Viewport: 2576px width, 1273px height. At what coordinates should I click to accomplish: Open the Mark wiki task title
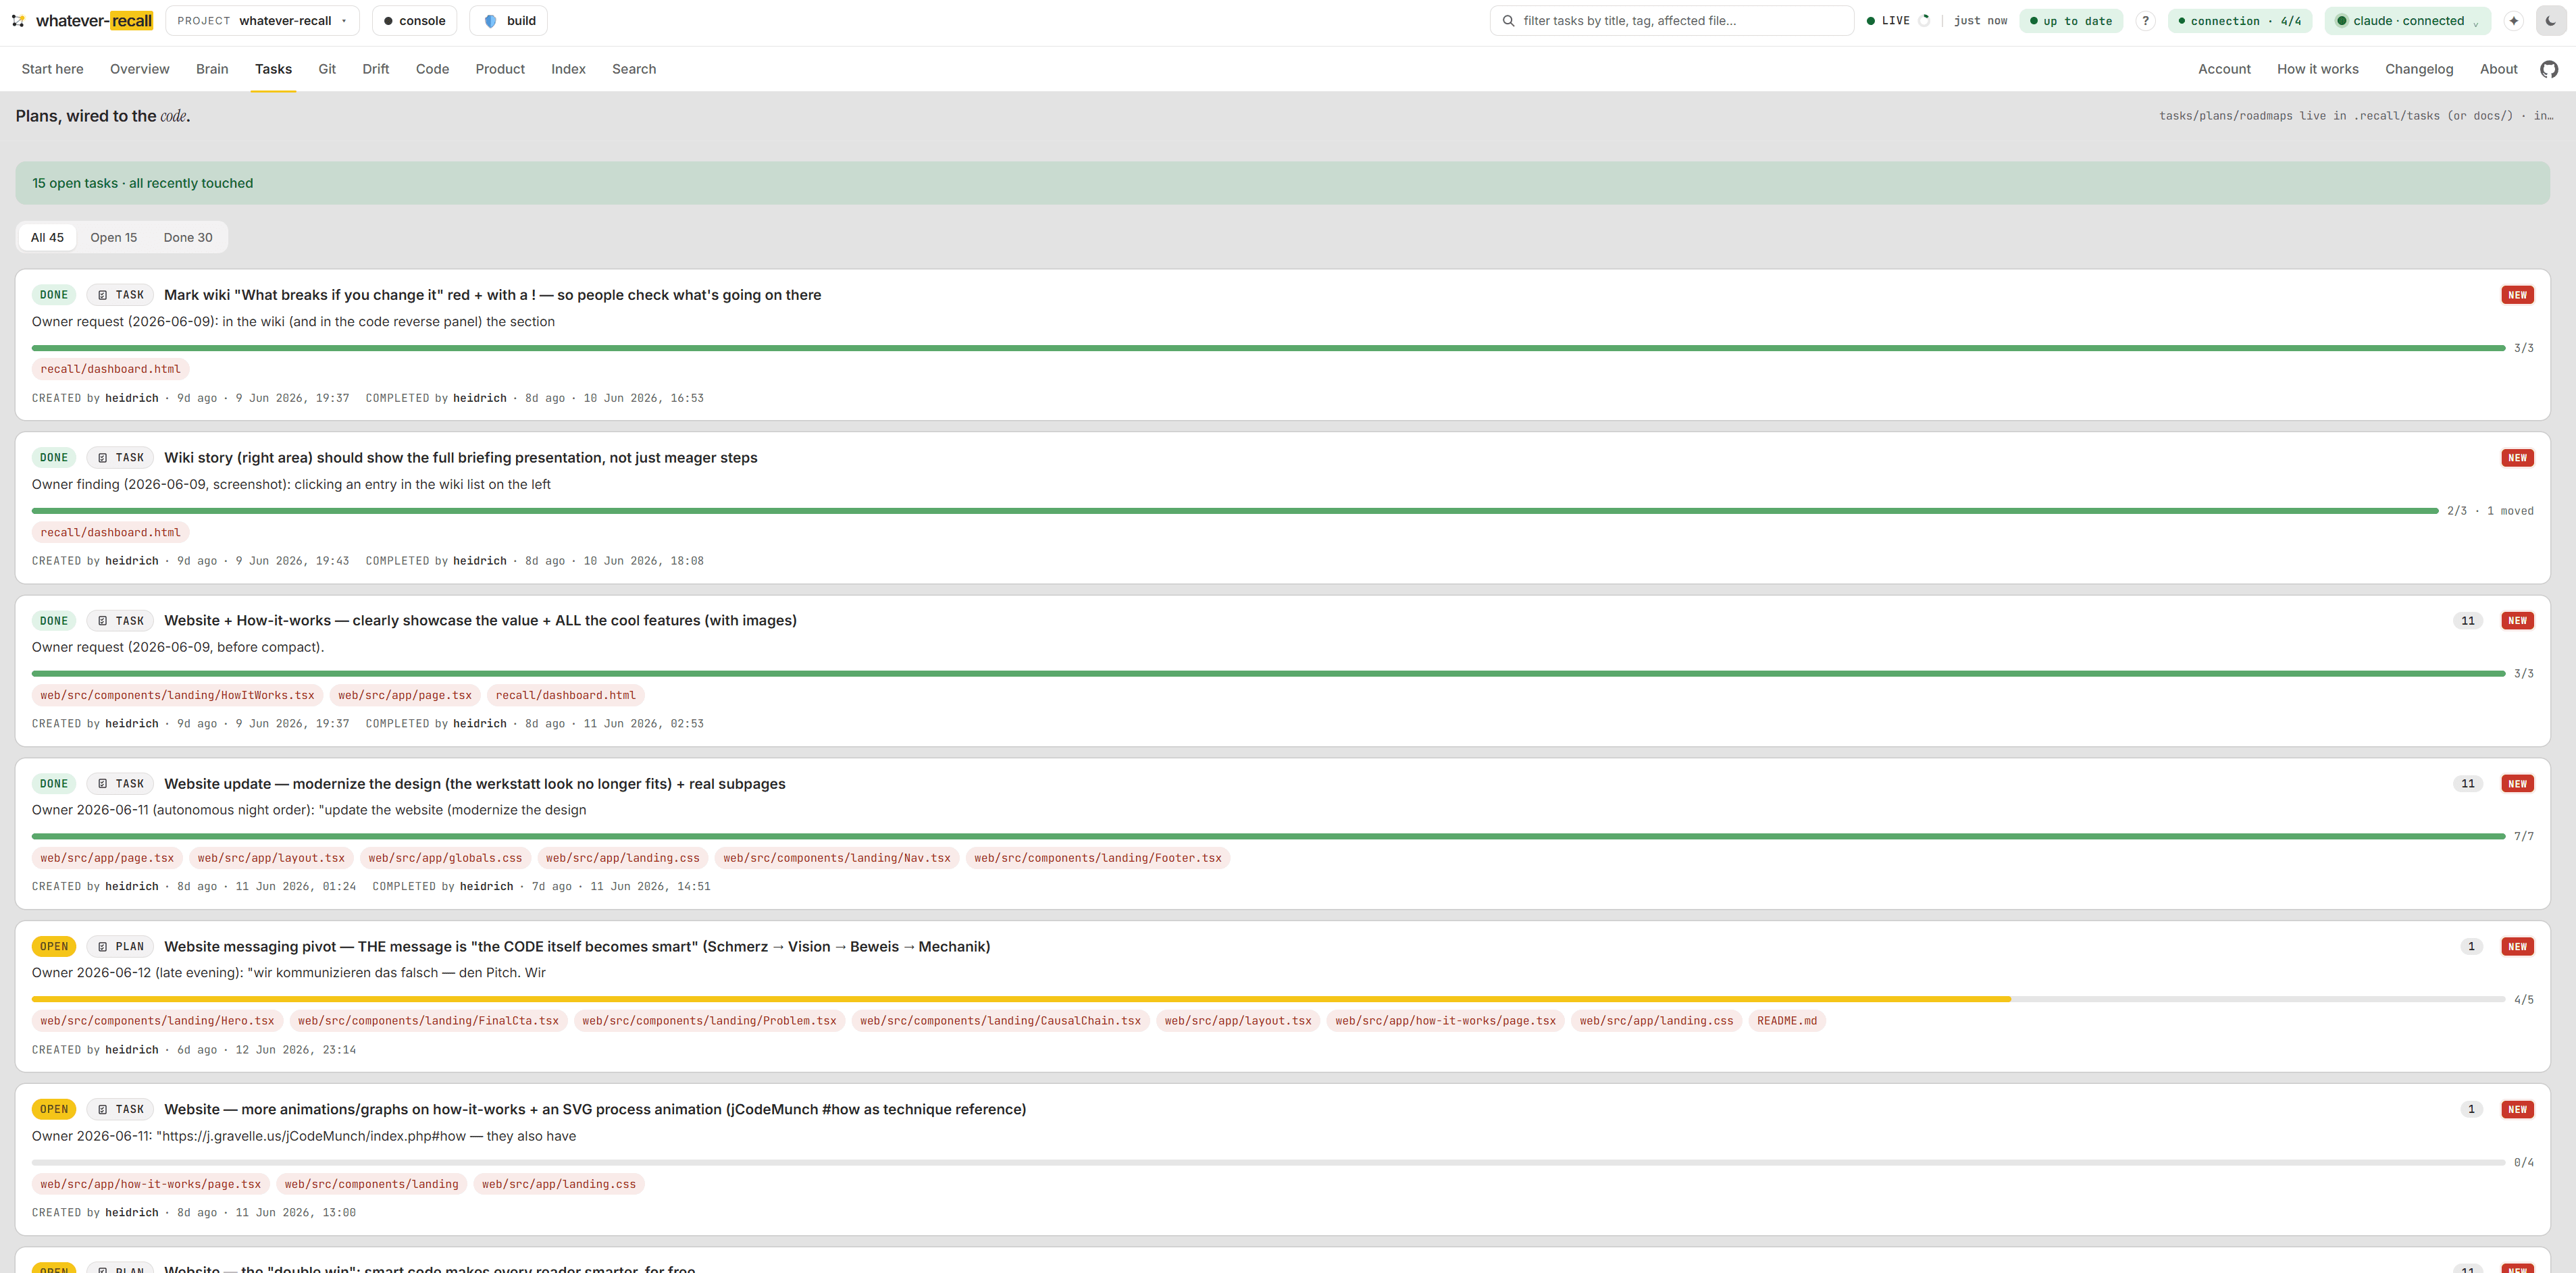[492, 295]
